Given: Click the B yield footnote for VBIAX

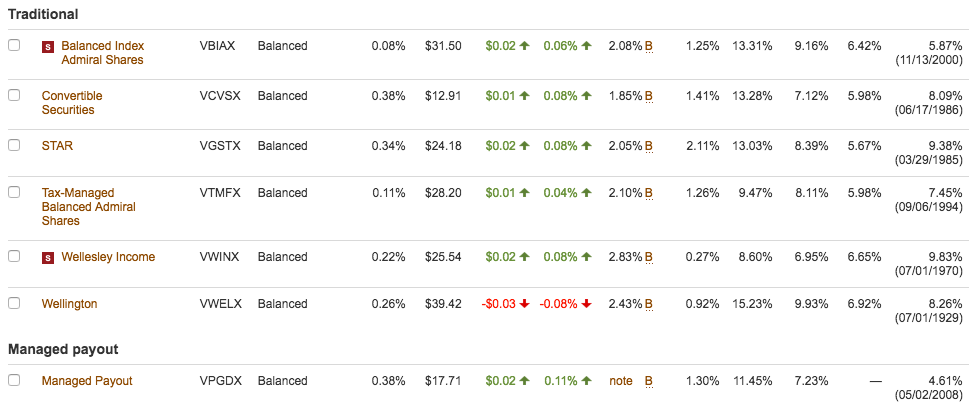Looking at the screenshot, I should click(648, 46).
